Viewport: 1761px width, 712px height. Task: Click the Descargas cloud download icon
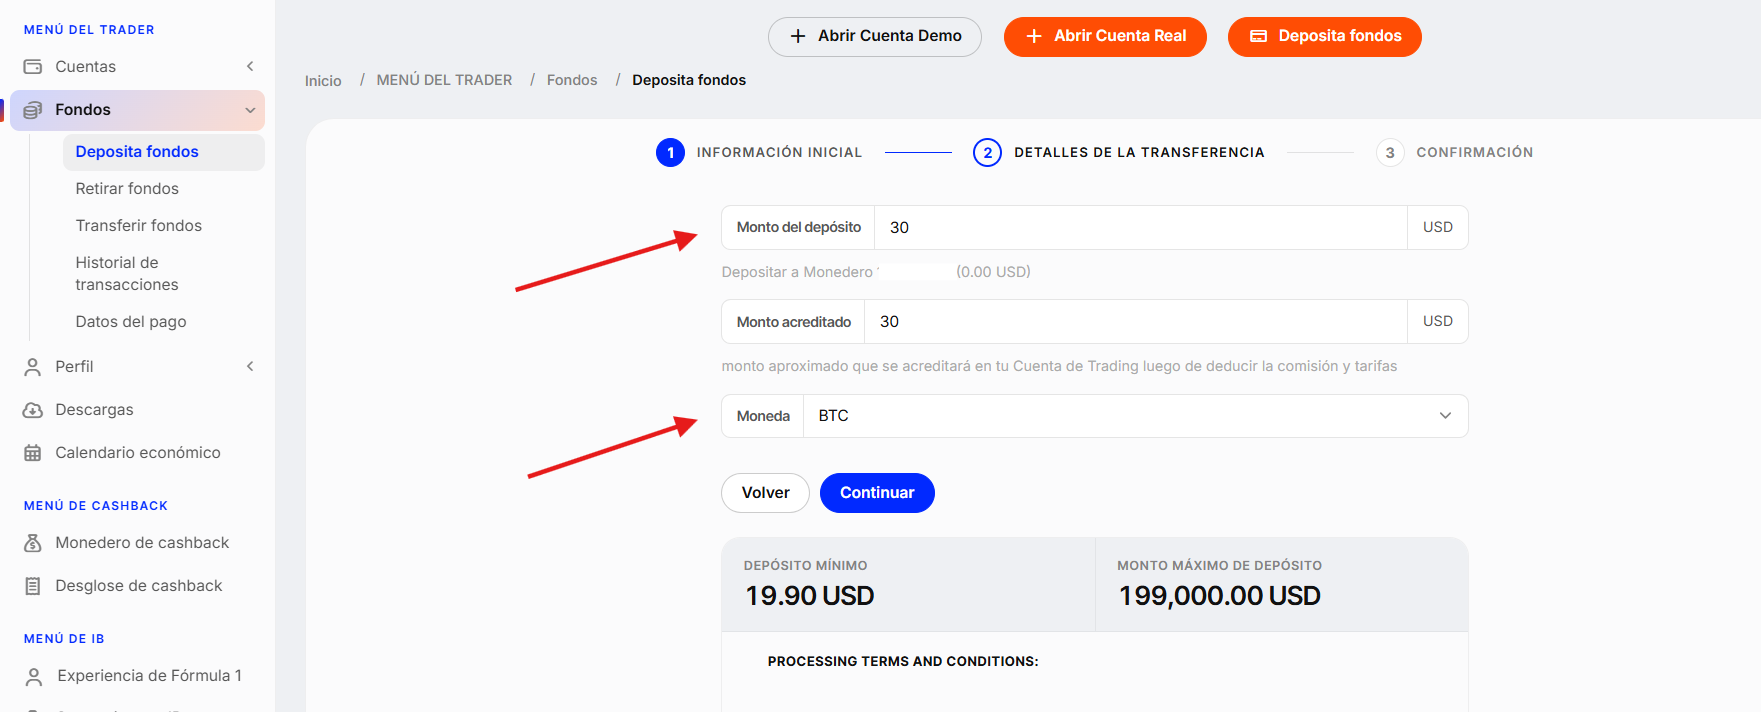click(x=33, y=410)
